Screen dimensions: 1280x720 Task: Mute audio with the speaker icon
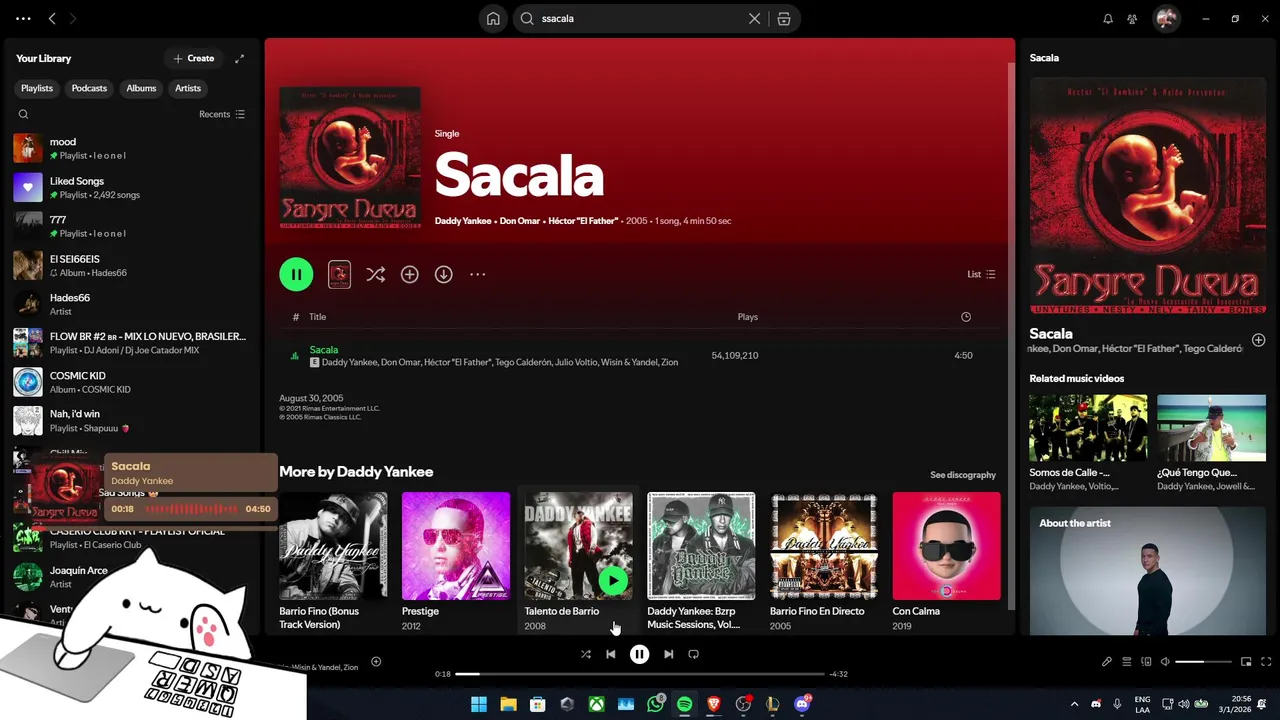click(1165, 662)
